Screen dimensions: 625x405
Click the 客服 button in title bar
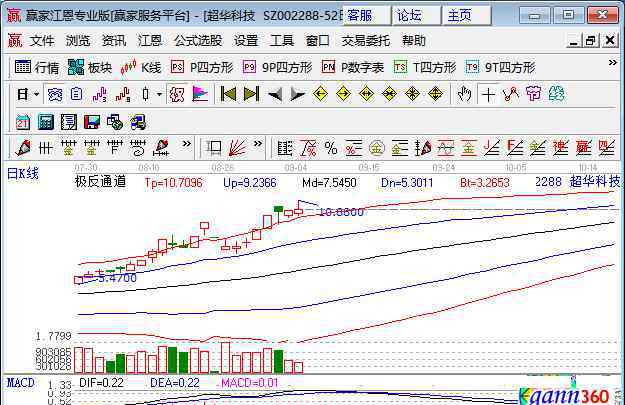click(x=366, y=16)
